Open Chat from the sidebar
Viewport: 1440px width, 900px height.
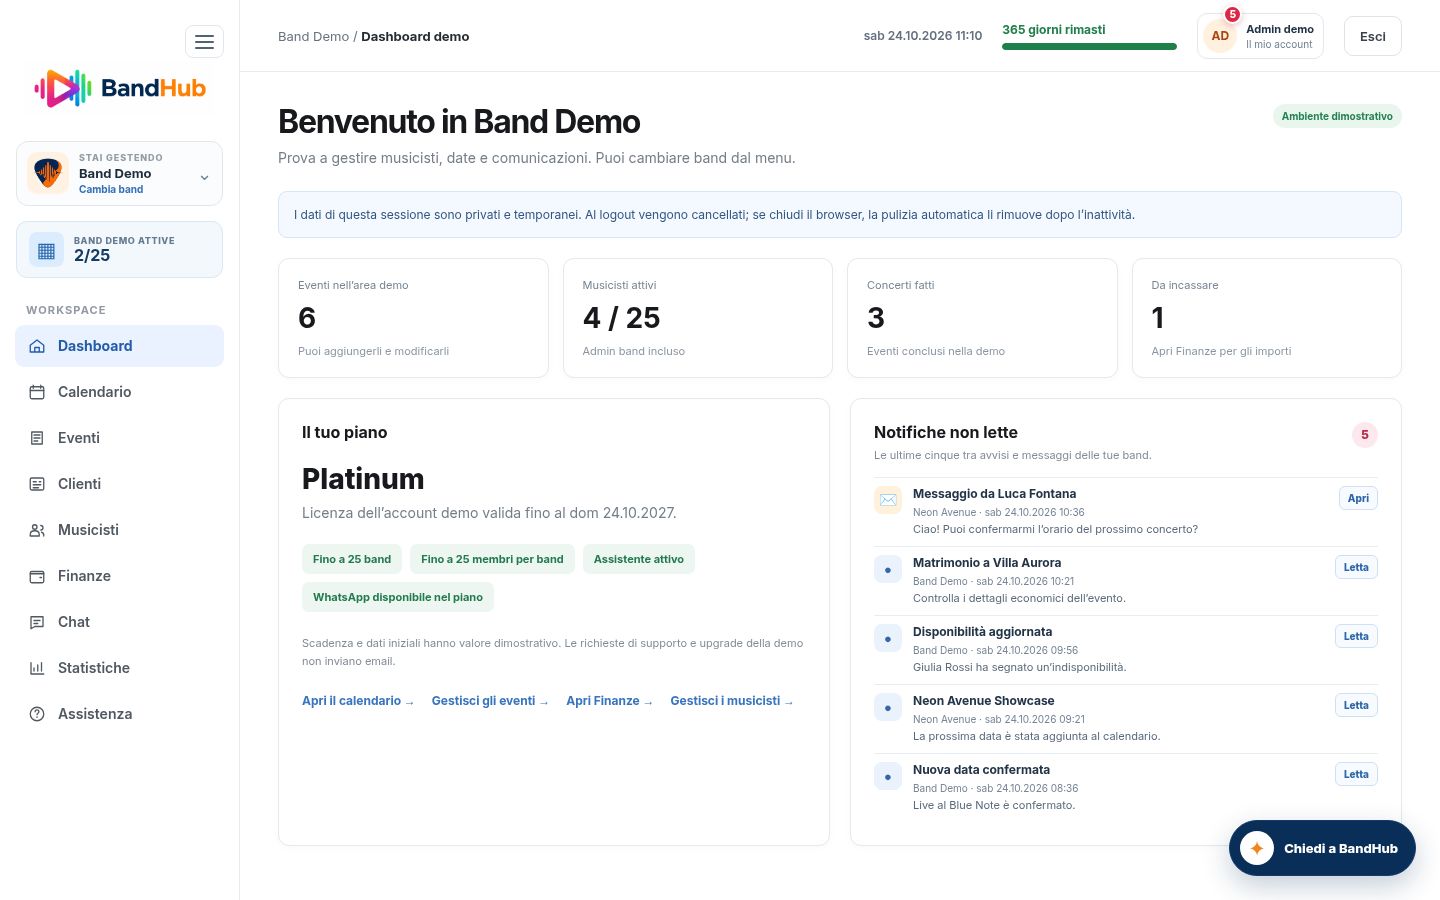(119, 622)
